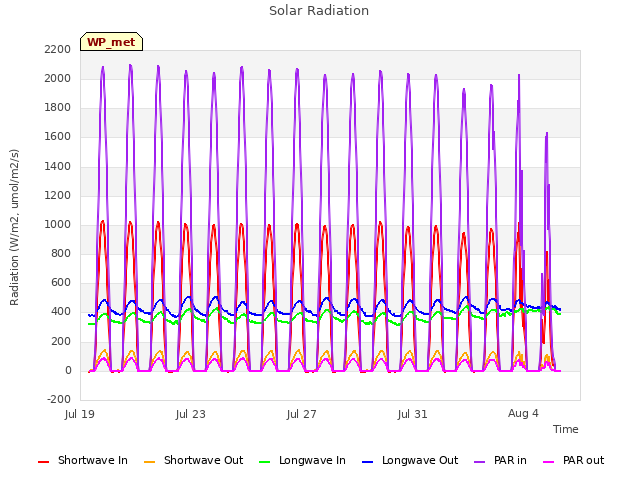Click the Jul 31 x-axis tick label
This screenshot has width=640, height=480.
[413, 414]
